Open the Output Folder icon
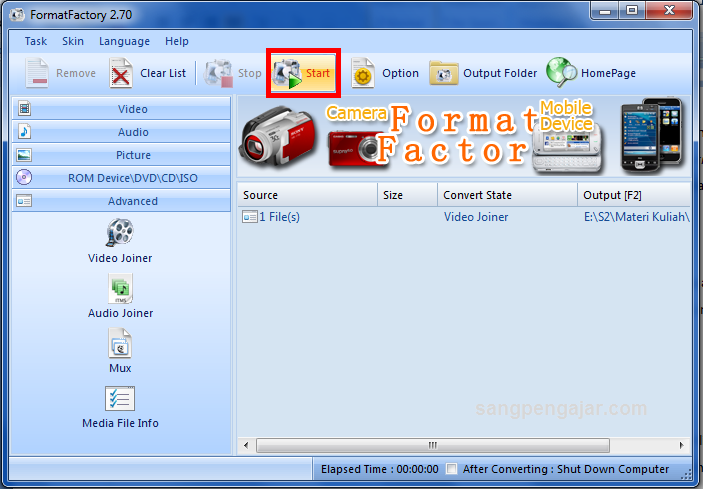 [x=443, y=73]
